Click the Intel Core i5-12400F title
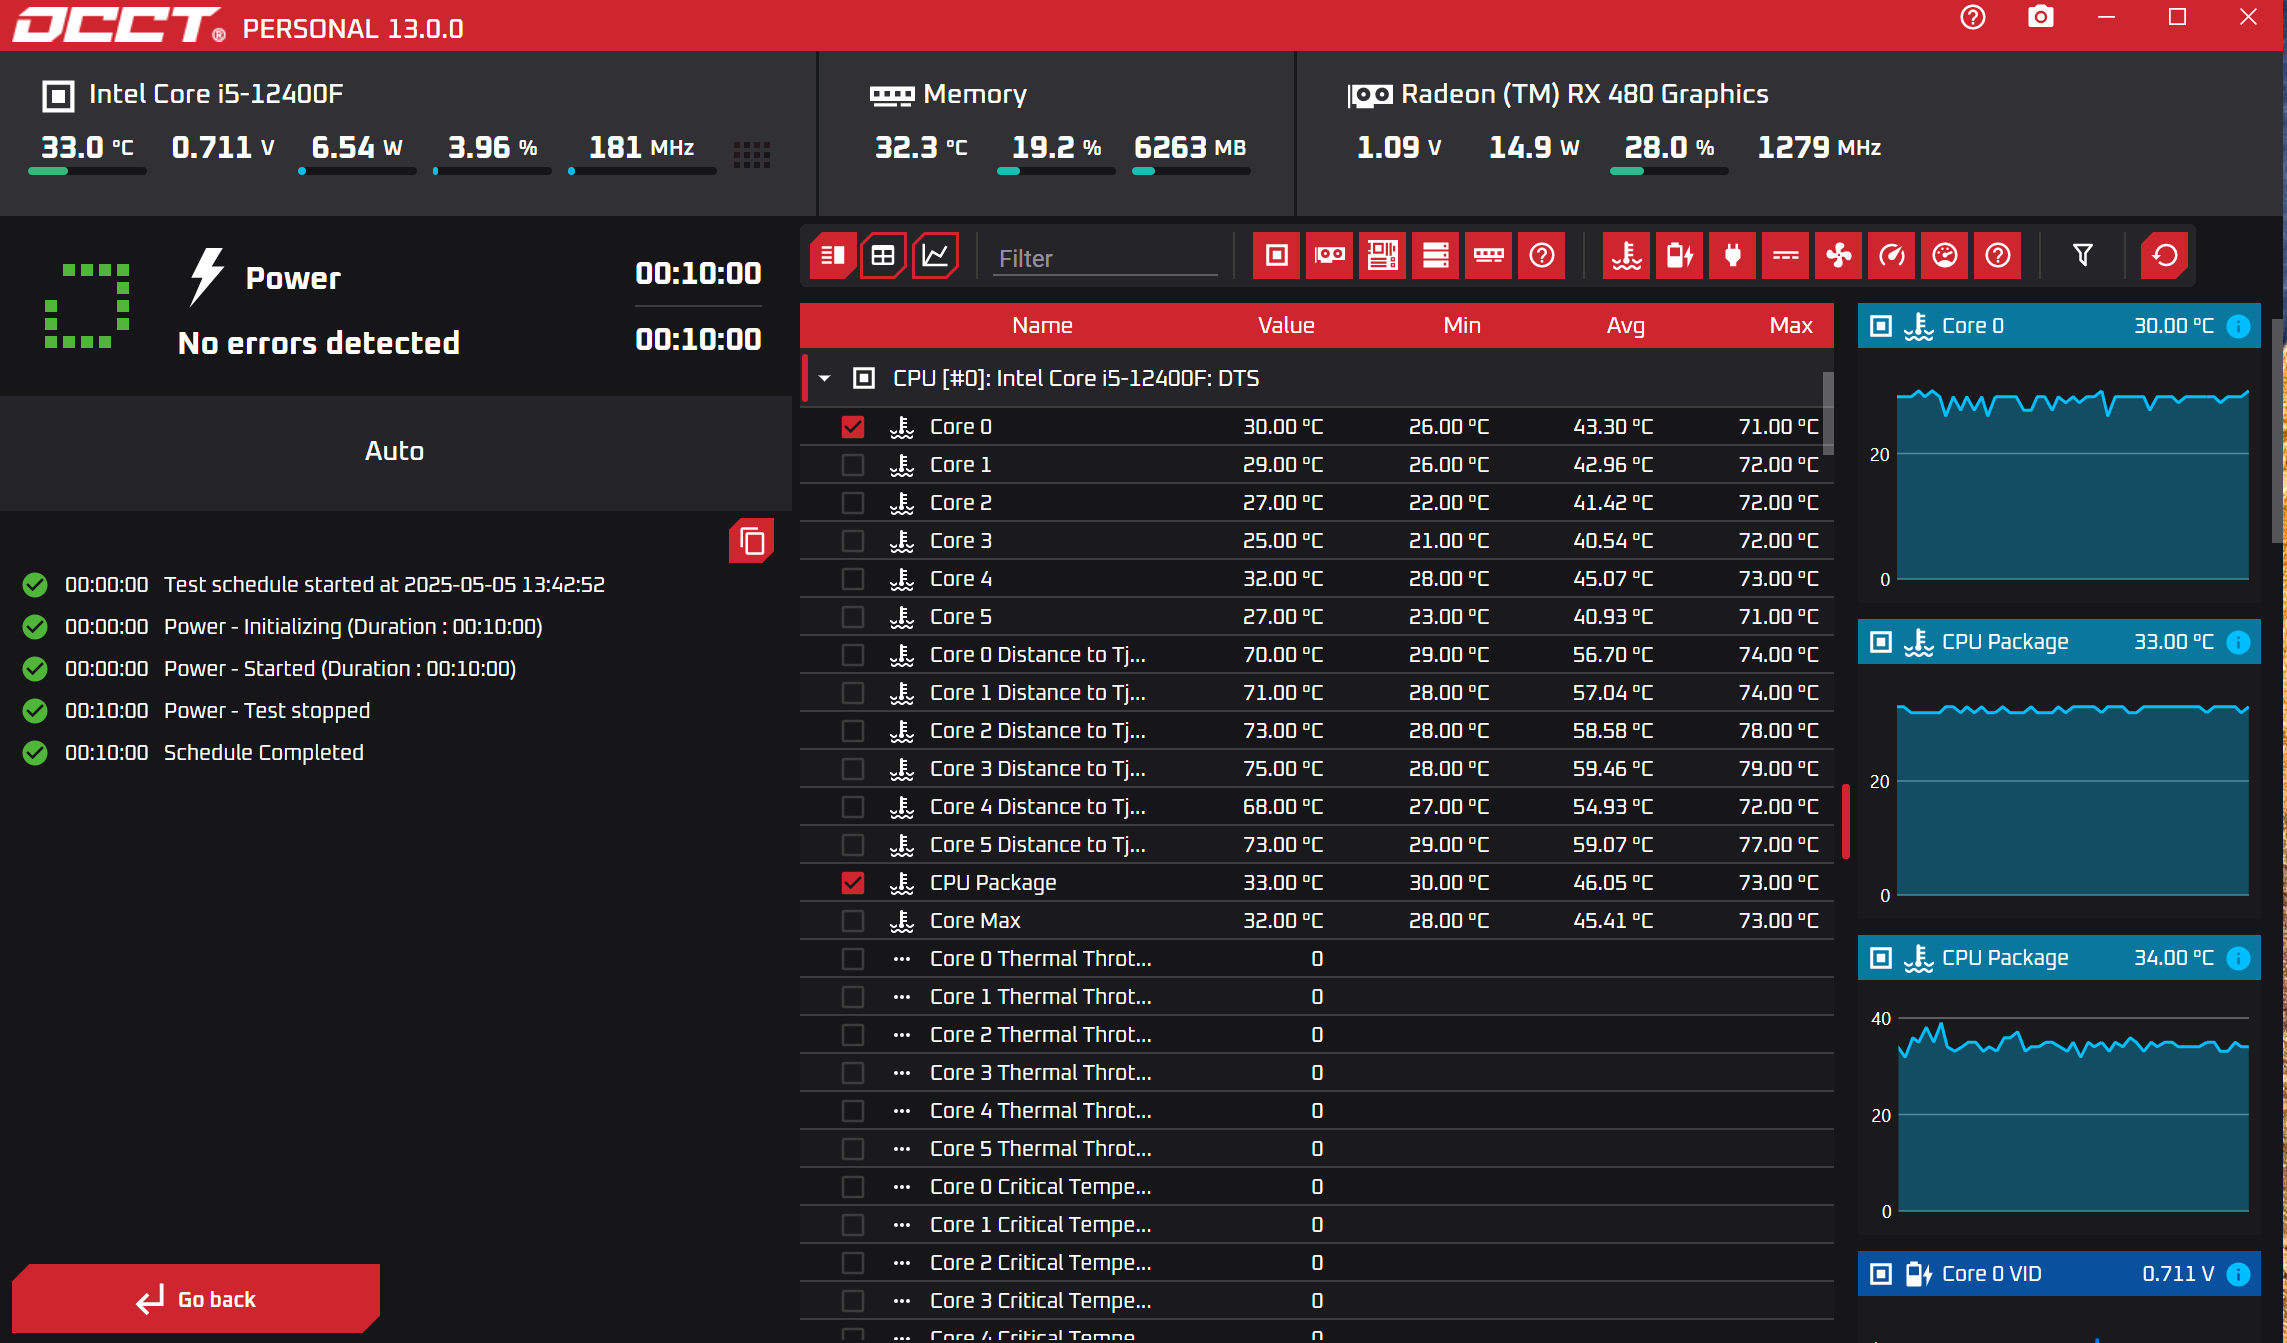Image resolution: width=2287 pixels, height=1343 pixels. pos(216,94)
